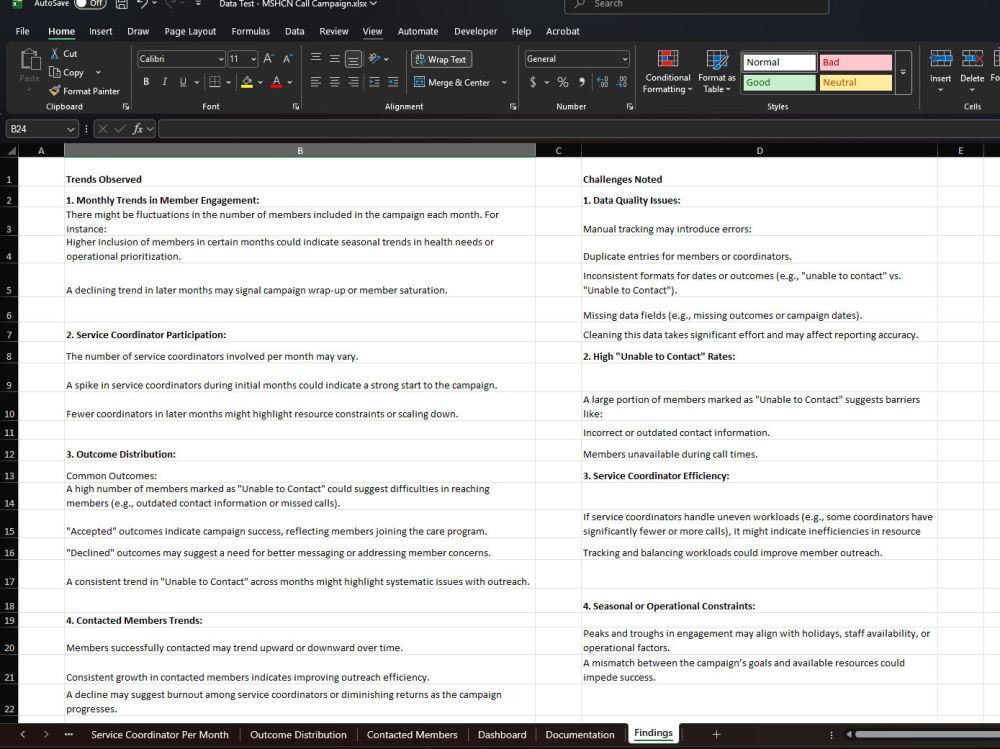Click the Copy icon
1000x749 pixels.
(x=55, y=72)
